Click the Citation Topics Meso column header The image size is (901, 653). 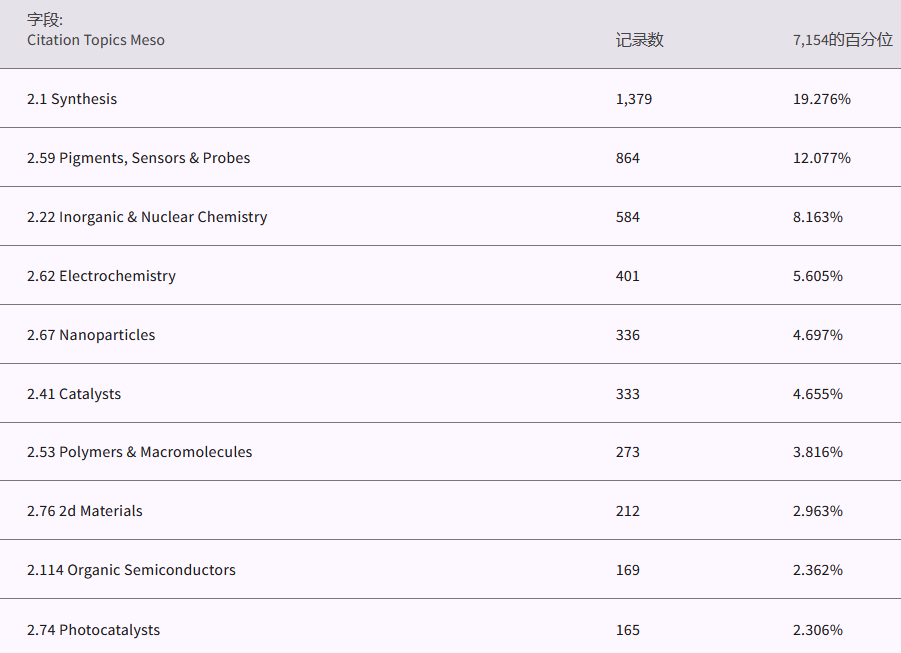click(x=96, y=40)
